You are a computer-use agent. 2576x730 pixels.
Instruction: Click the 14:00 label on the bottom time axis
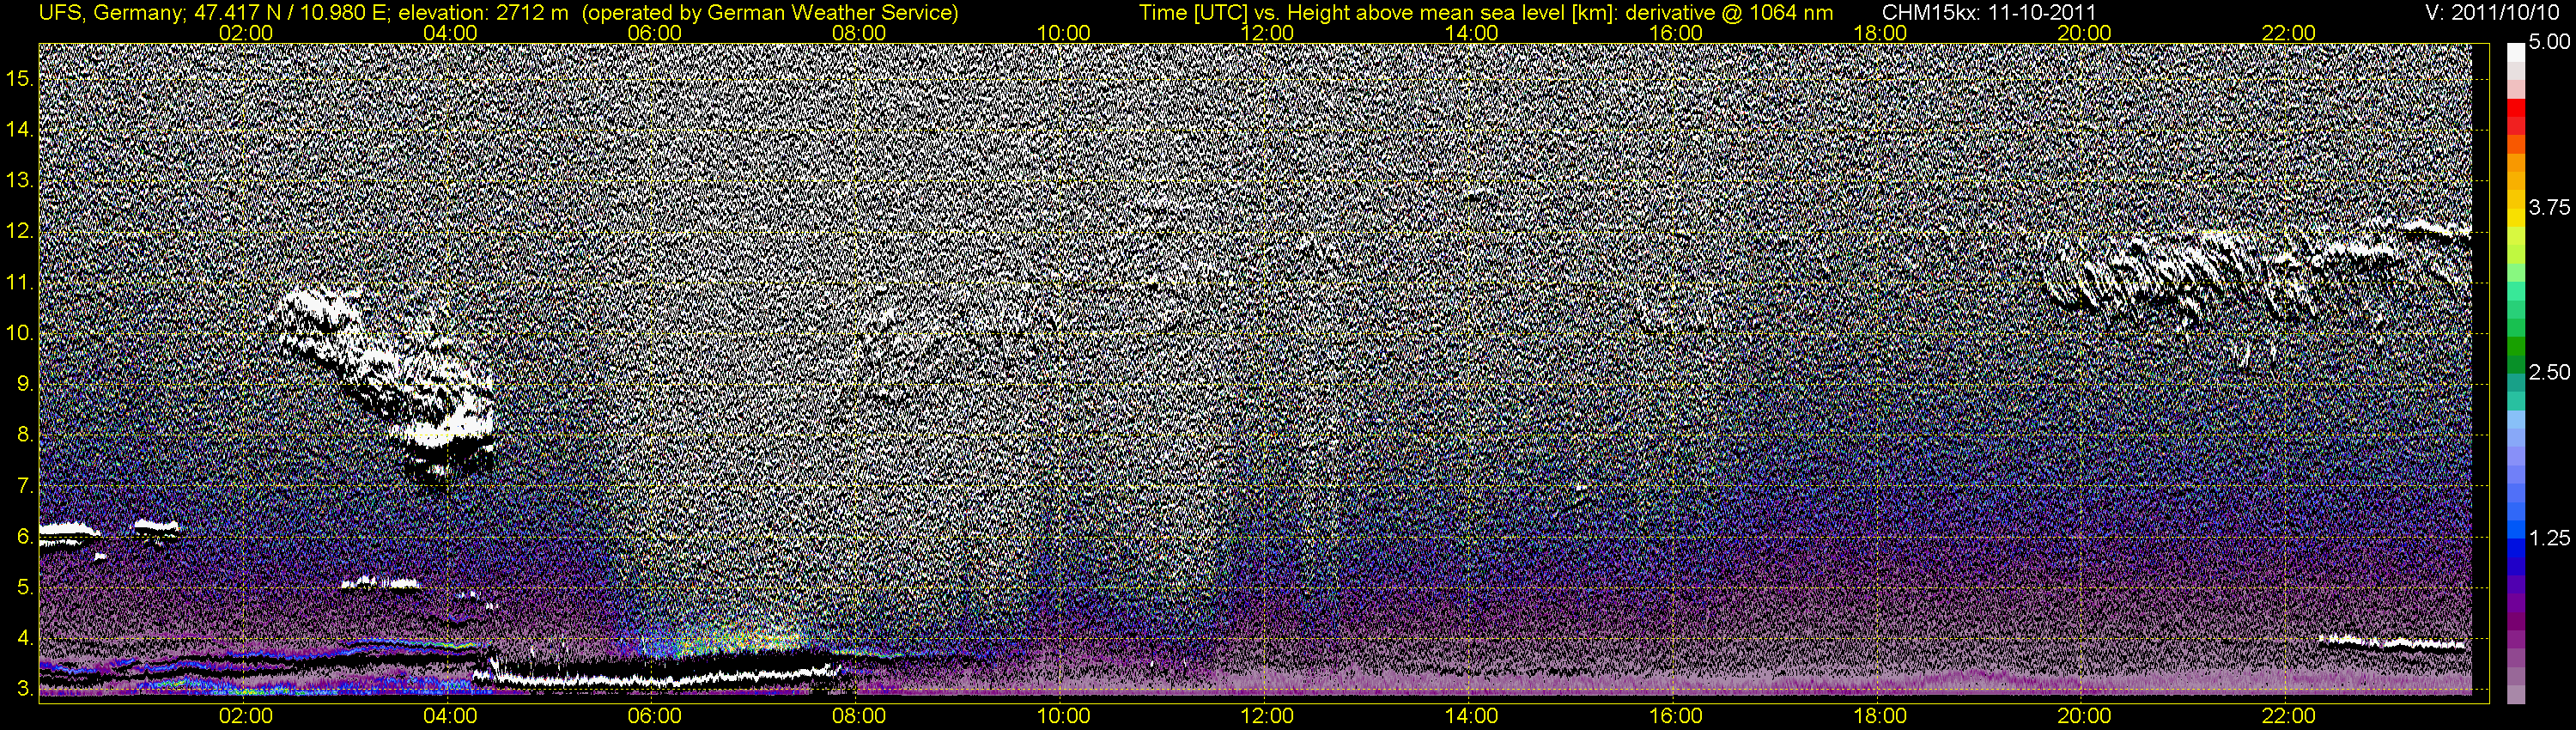(1472, 716)
